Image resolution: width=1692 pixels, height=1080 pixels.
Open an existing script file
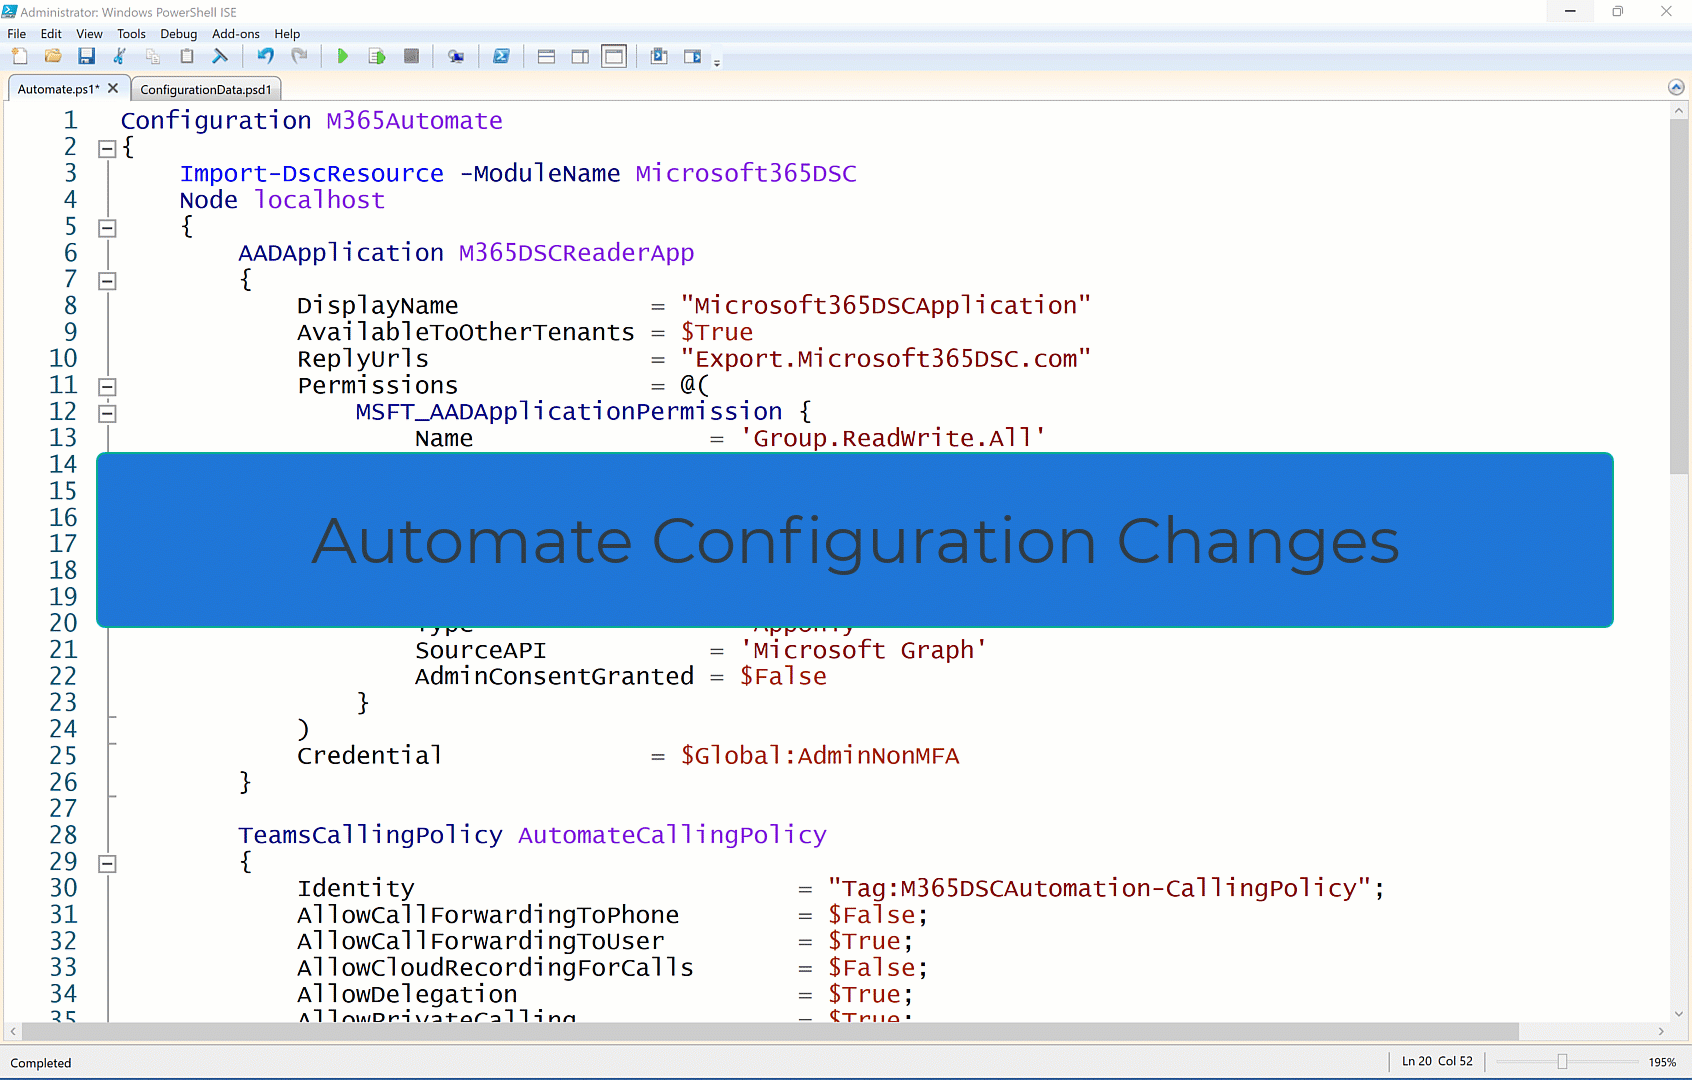tap(53, 56)
